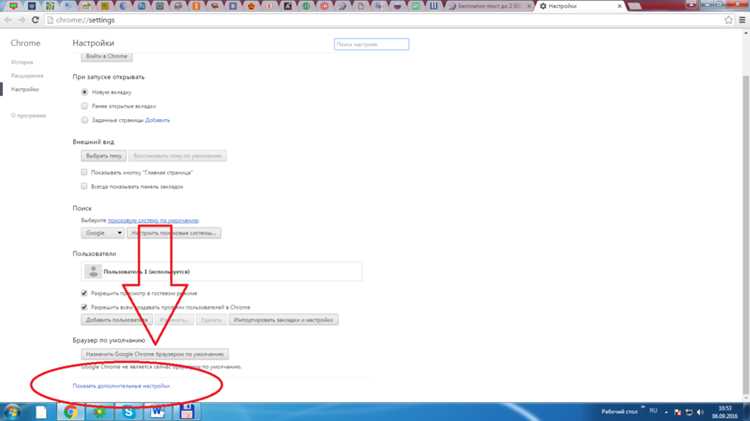750x421 pixels.
Task: Open the blank document icon in taskbar
Action: click(41, 412)
